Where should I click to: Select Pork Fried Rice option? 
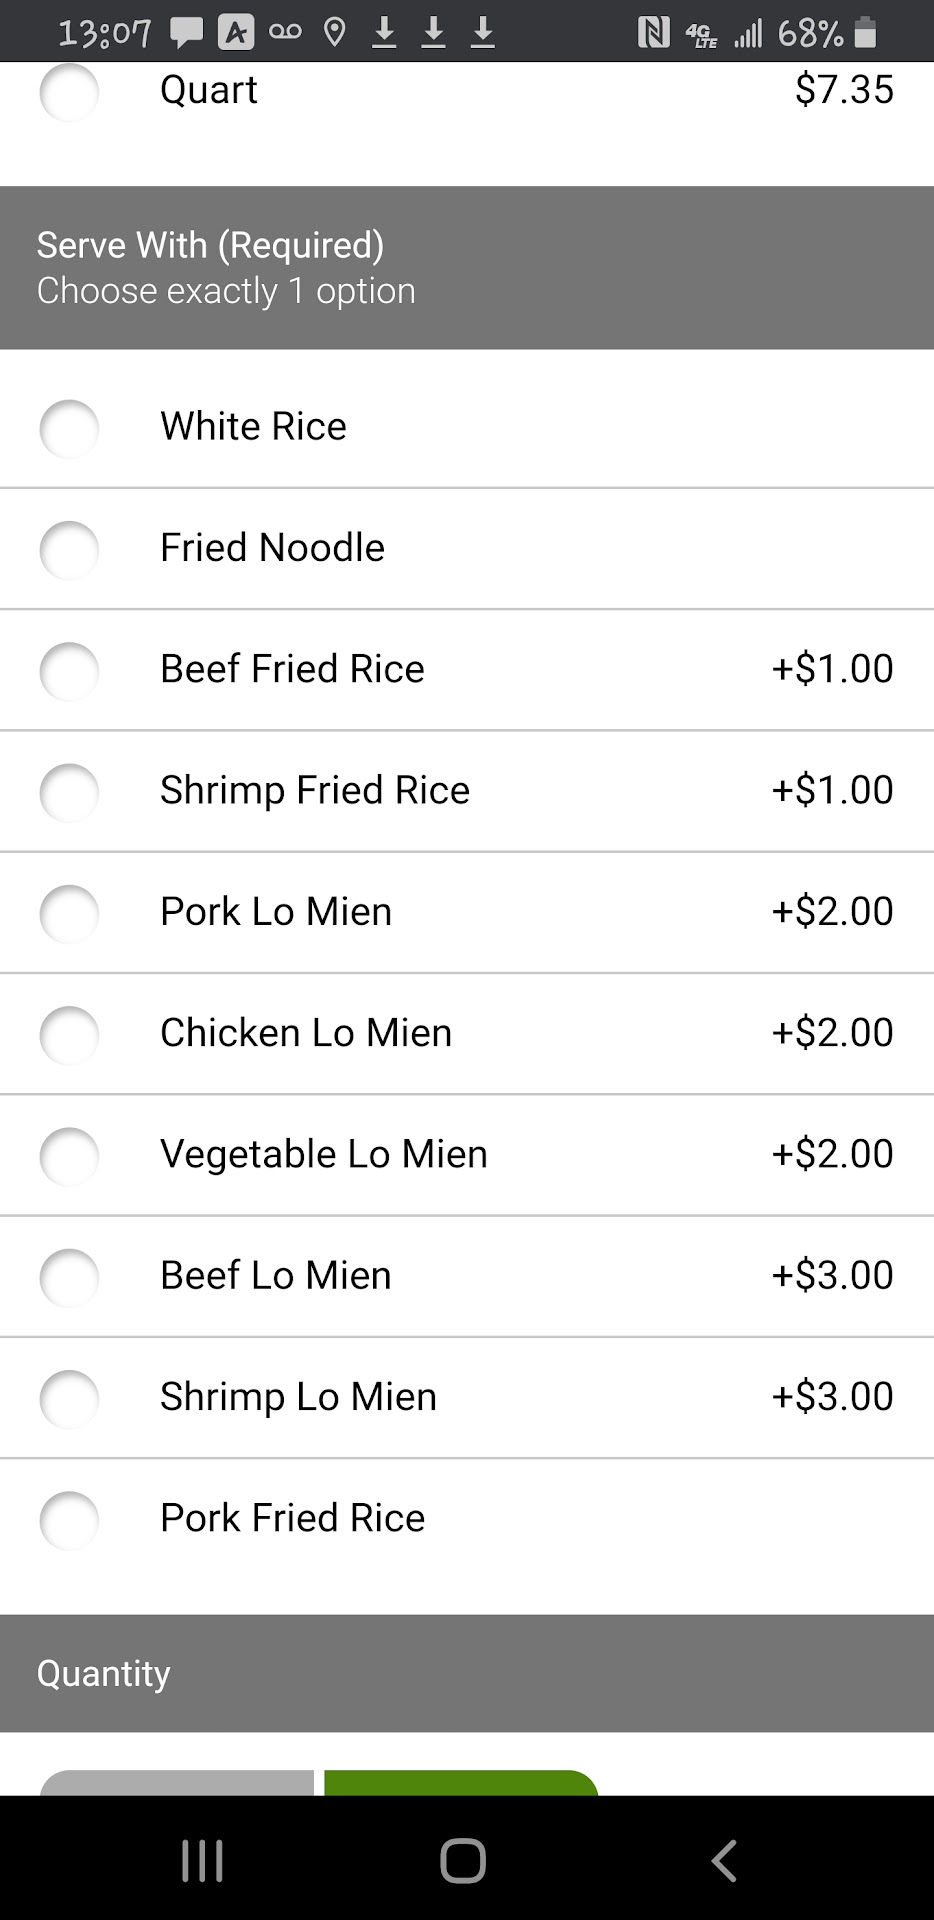69,1519
